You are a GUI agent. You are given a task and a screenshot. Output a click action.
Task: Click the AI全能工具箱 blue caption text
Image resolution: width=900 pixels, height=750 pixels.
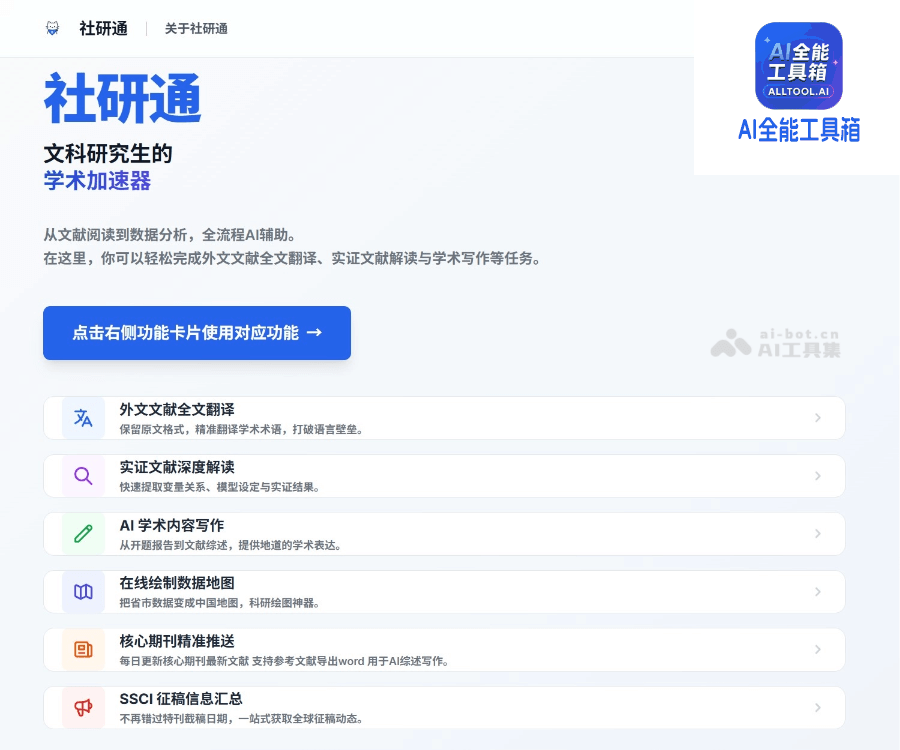point(799,130)
